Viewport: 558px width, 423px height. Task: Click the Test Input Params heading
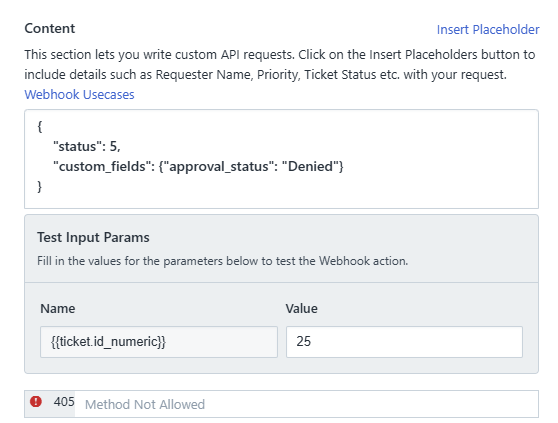click(93, 237)
